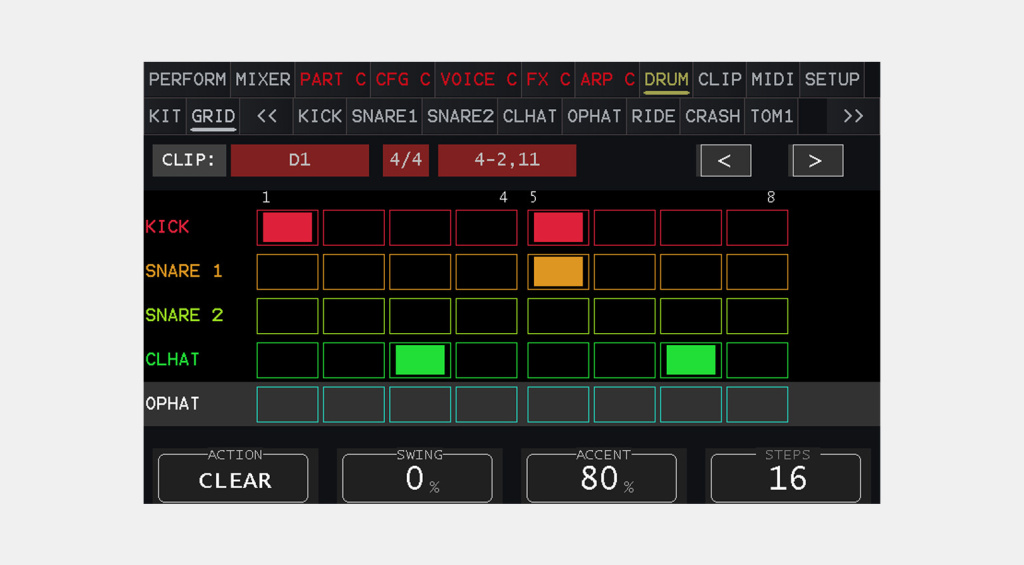Enable SNARE 1 step 7
This screenshot has width=1024, height=565.
tap(691, 272)
